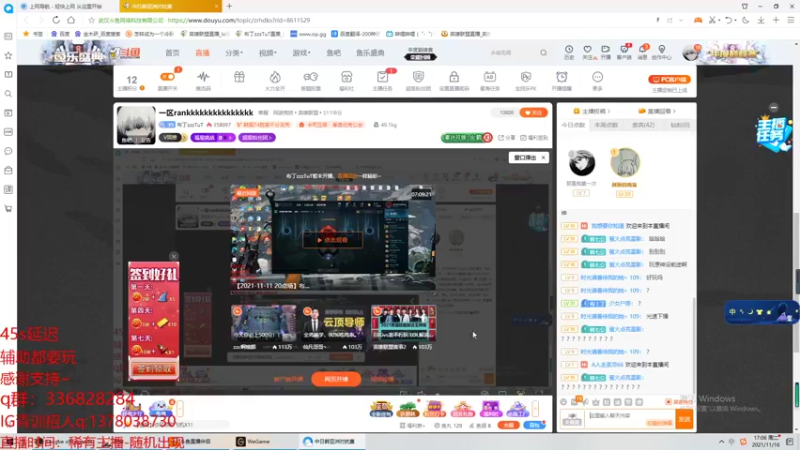800x450 pixels.
Task: Toggle the orange checkbox above chat input
Action: click(x=668, y=402)
